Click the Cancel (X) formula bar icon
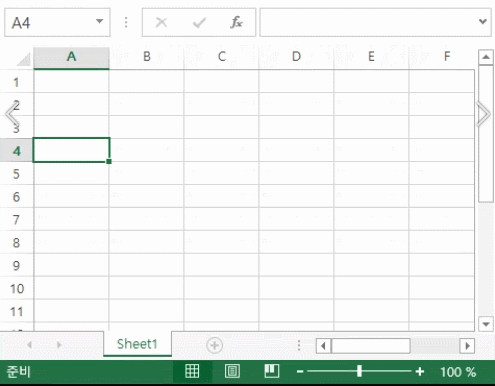Screen dimensions: 495x386 (161, 23)
